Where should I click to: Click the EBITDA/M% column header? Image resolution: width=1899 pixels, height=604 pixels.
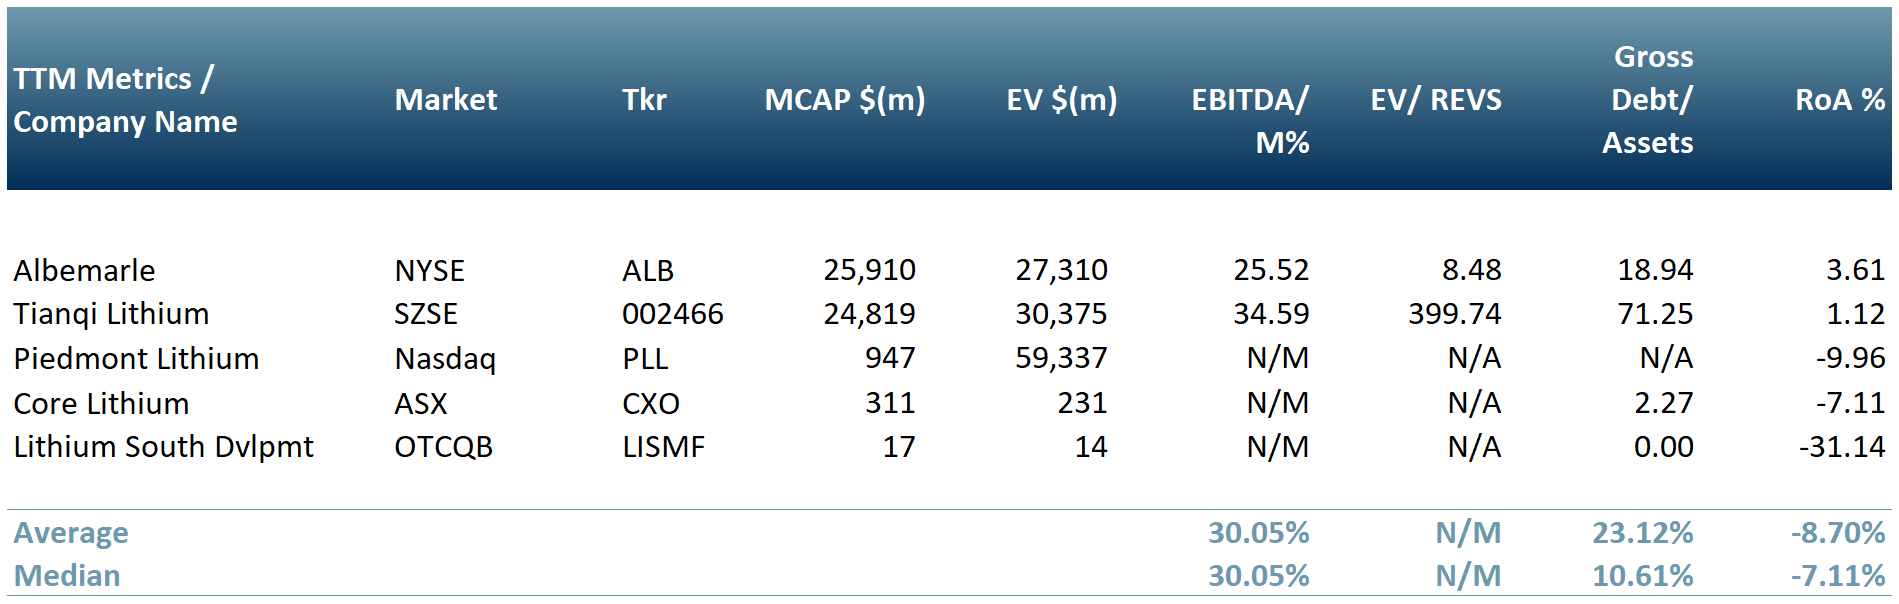pyautogui.click(x=1250, y=121)
